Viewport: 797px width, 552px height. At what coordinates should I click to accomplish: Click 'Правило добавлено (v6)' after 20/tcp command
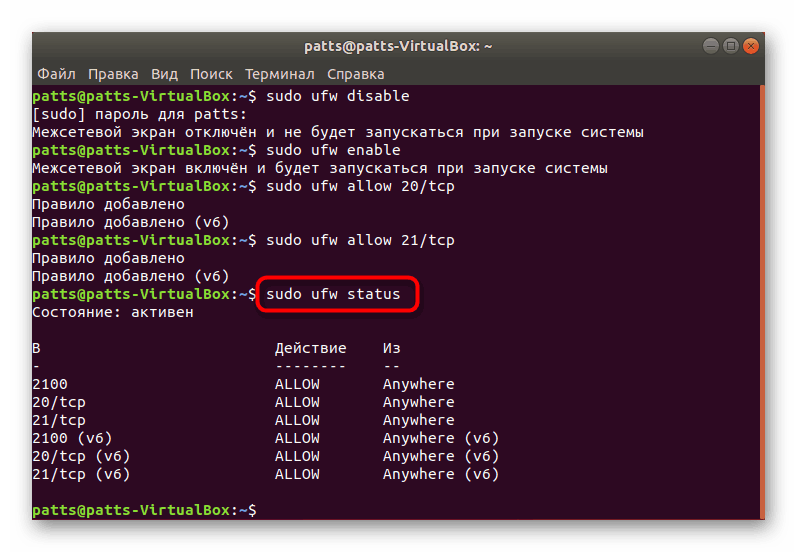(x=131, y=222)
